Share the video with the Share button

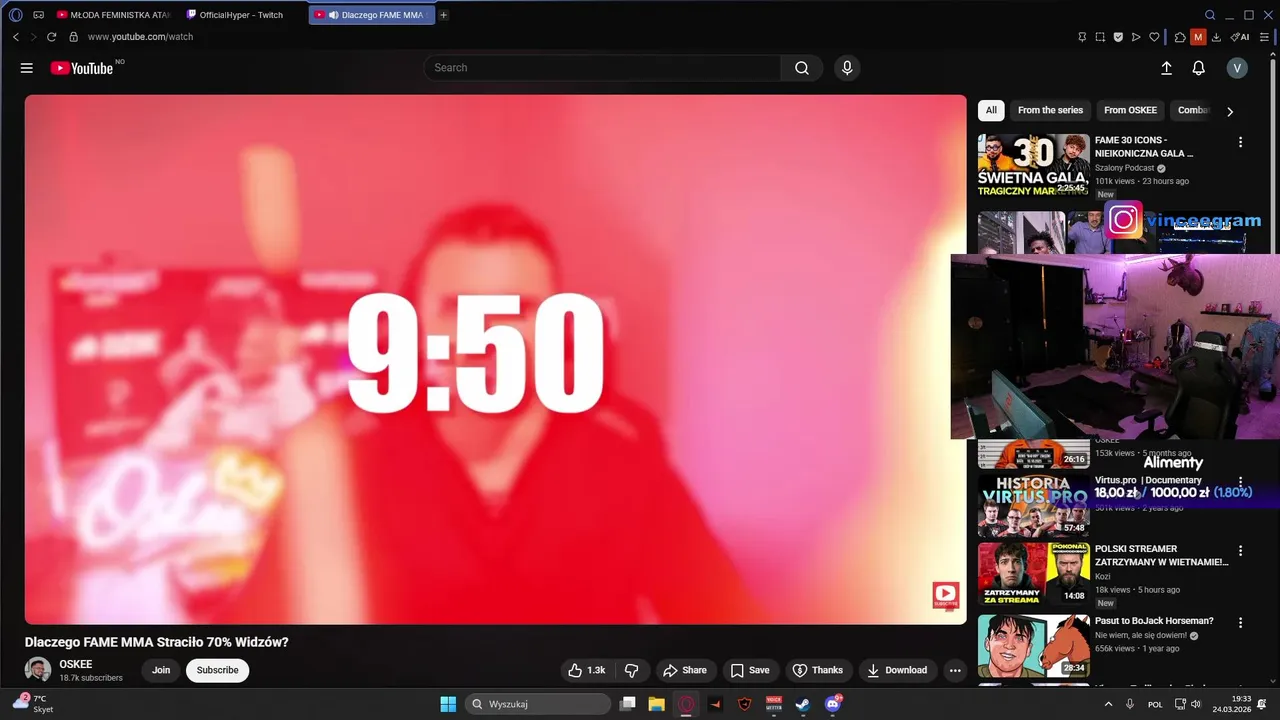click(x=685, y=670)
